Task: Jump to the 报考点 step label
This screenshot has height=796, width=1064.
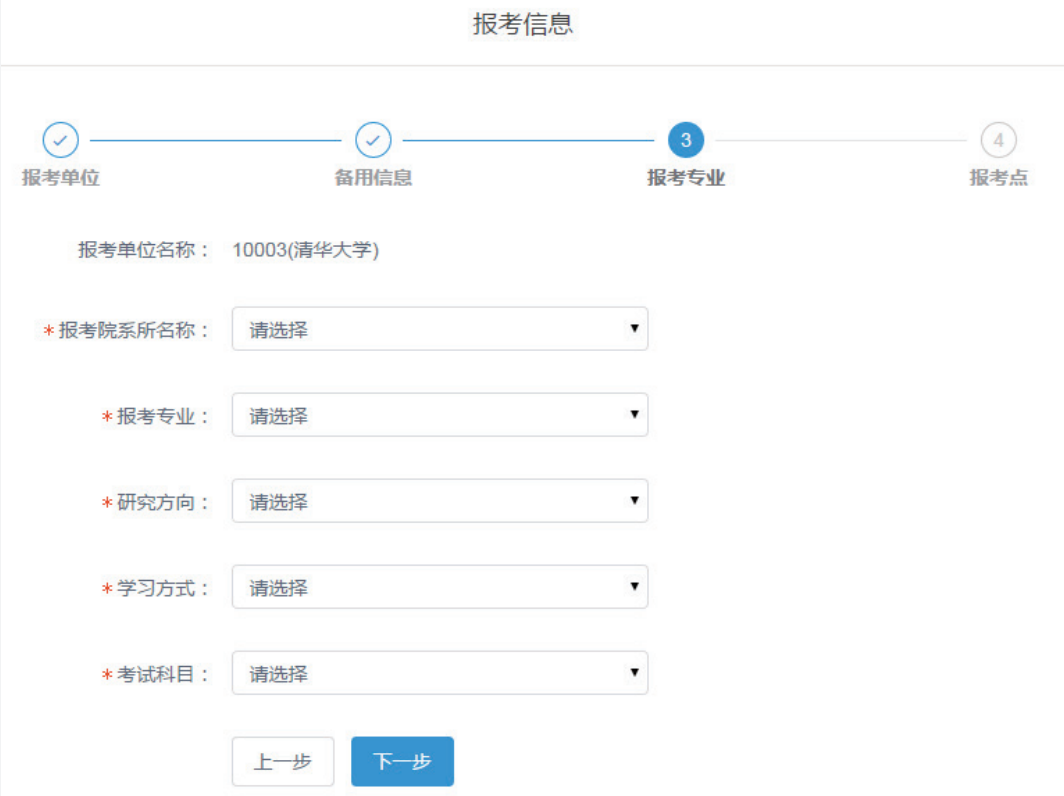Action: [998, 178]
